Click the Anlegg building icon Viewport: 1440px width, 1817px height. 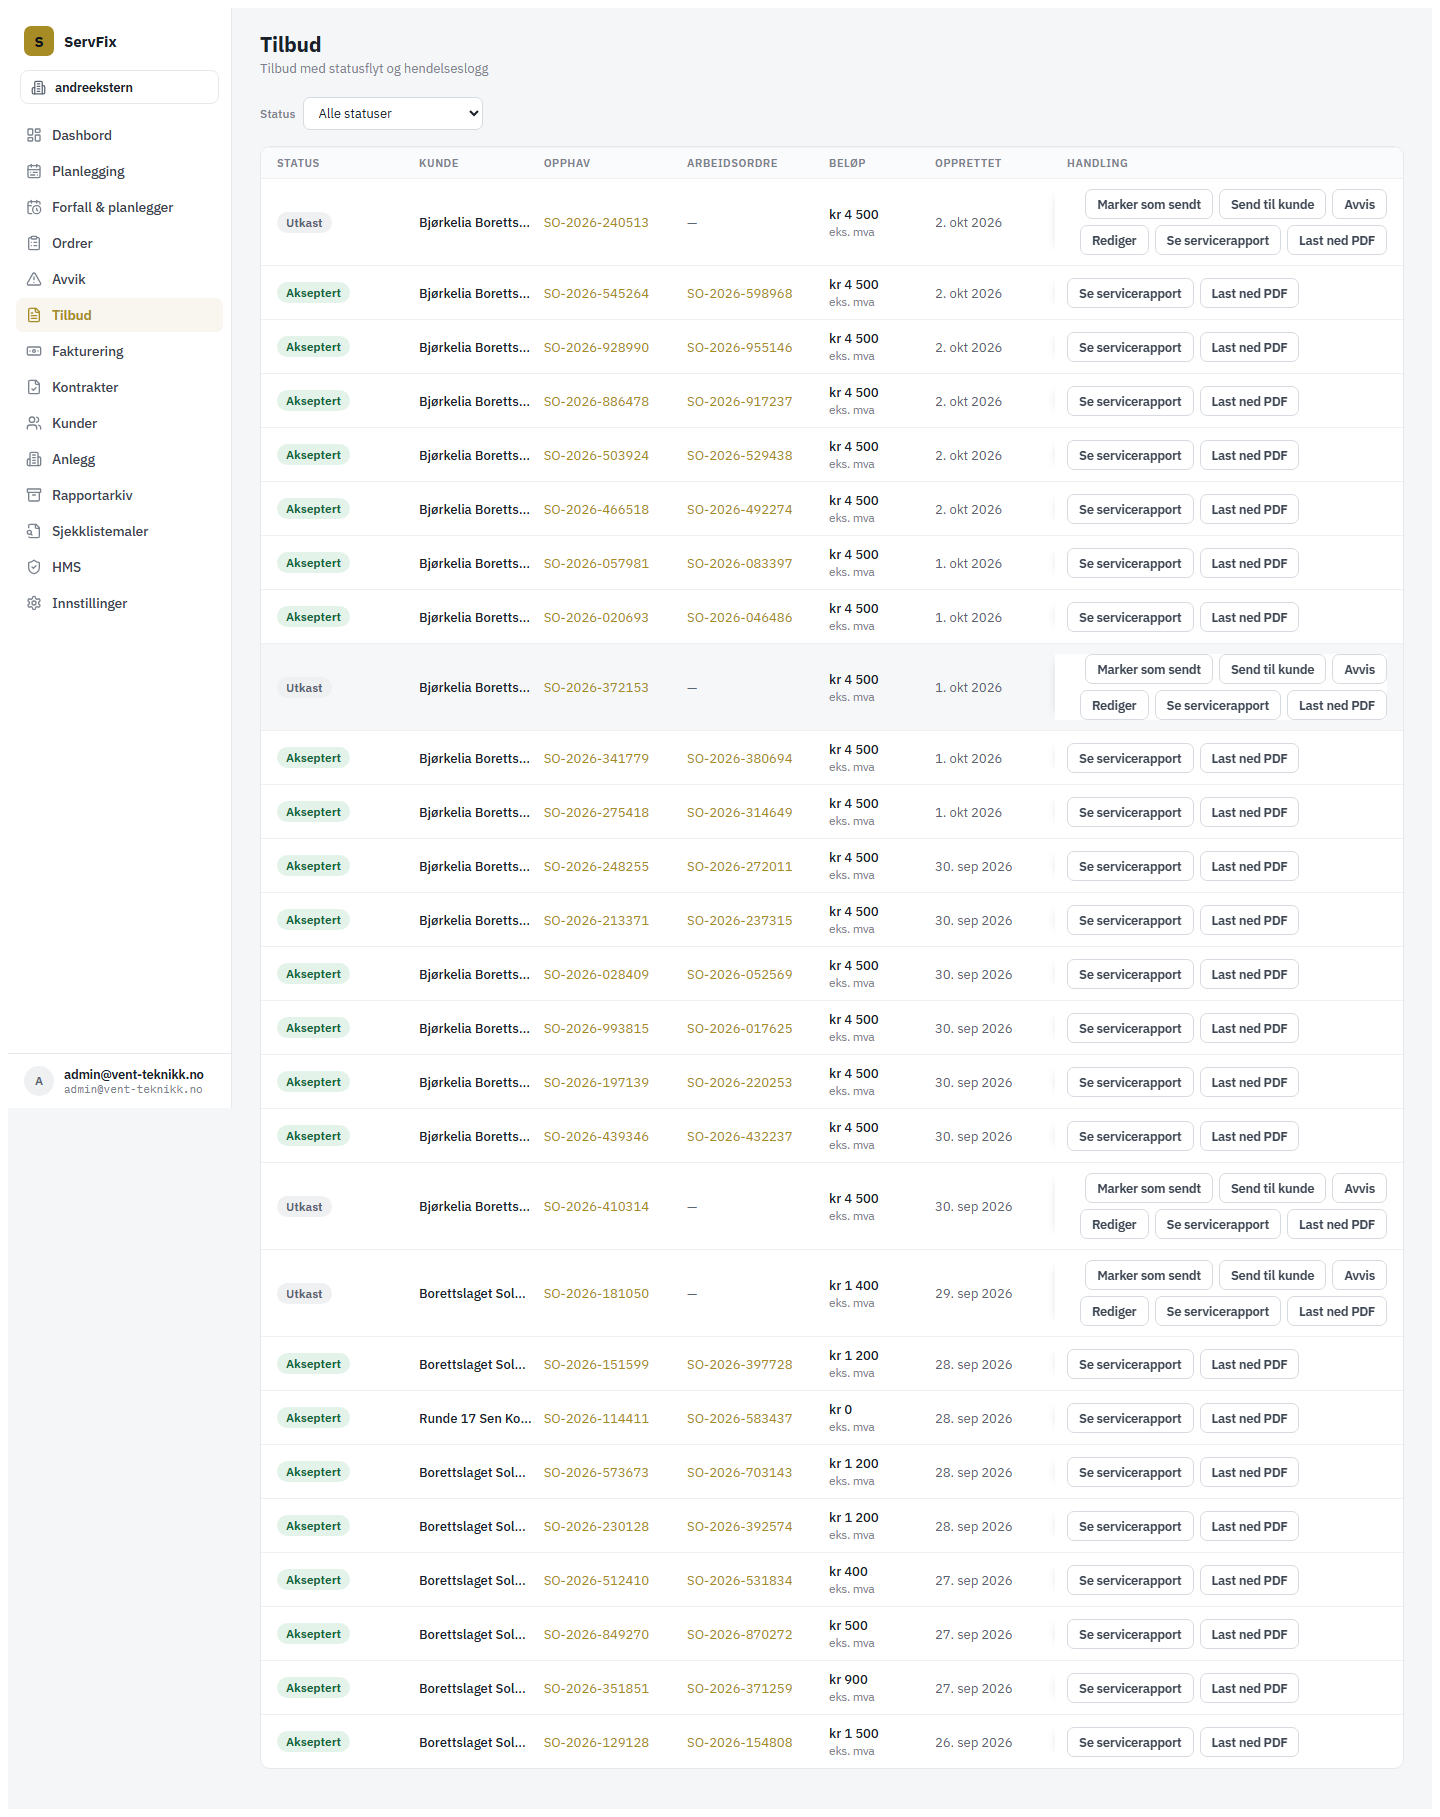click(34, 459)
